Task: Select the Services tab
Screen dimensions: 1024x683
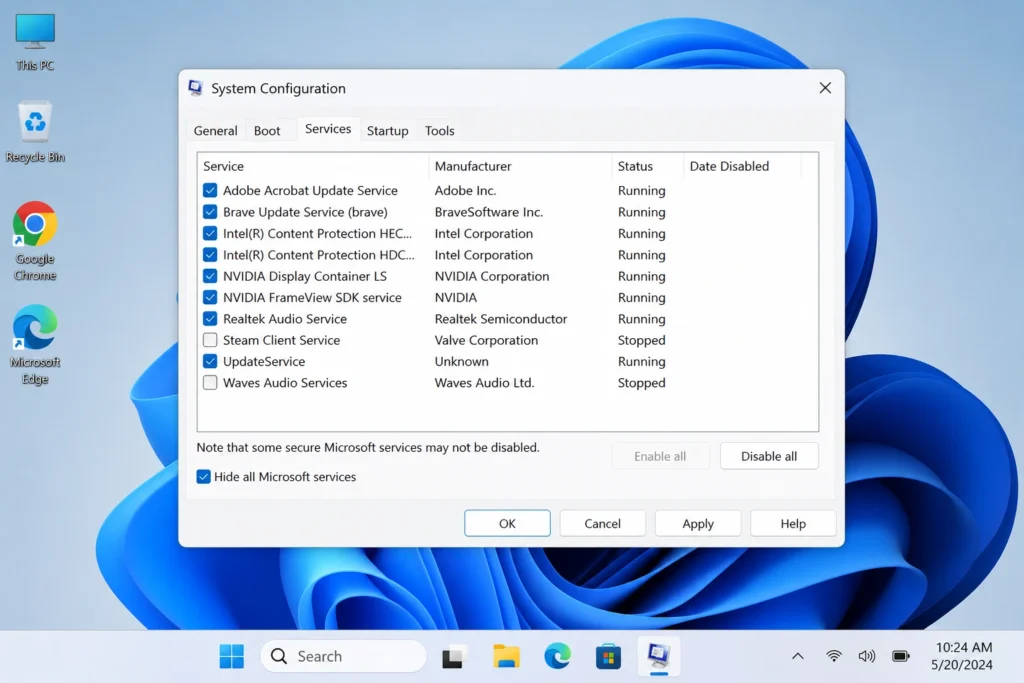Action: coord(328,129)
